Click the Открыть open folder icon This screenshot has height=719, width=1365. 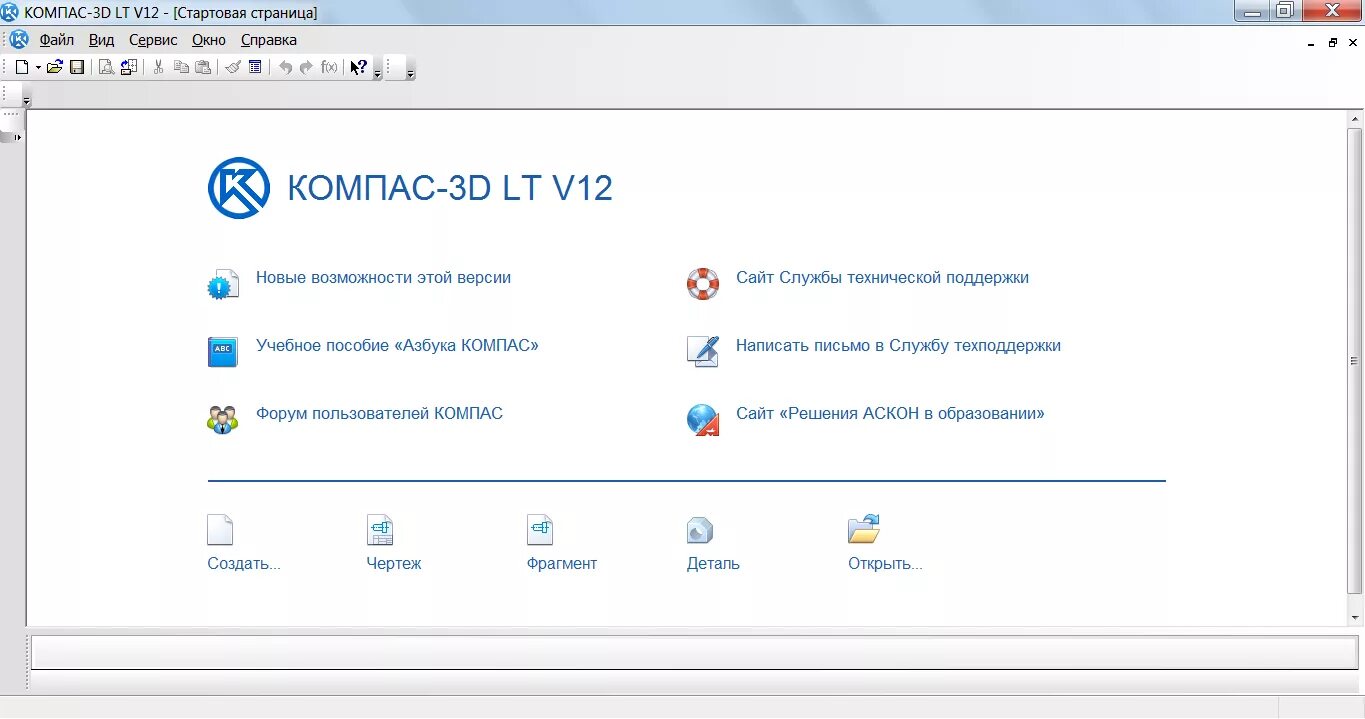(x=863, y=529)
